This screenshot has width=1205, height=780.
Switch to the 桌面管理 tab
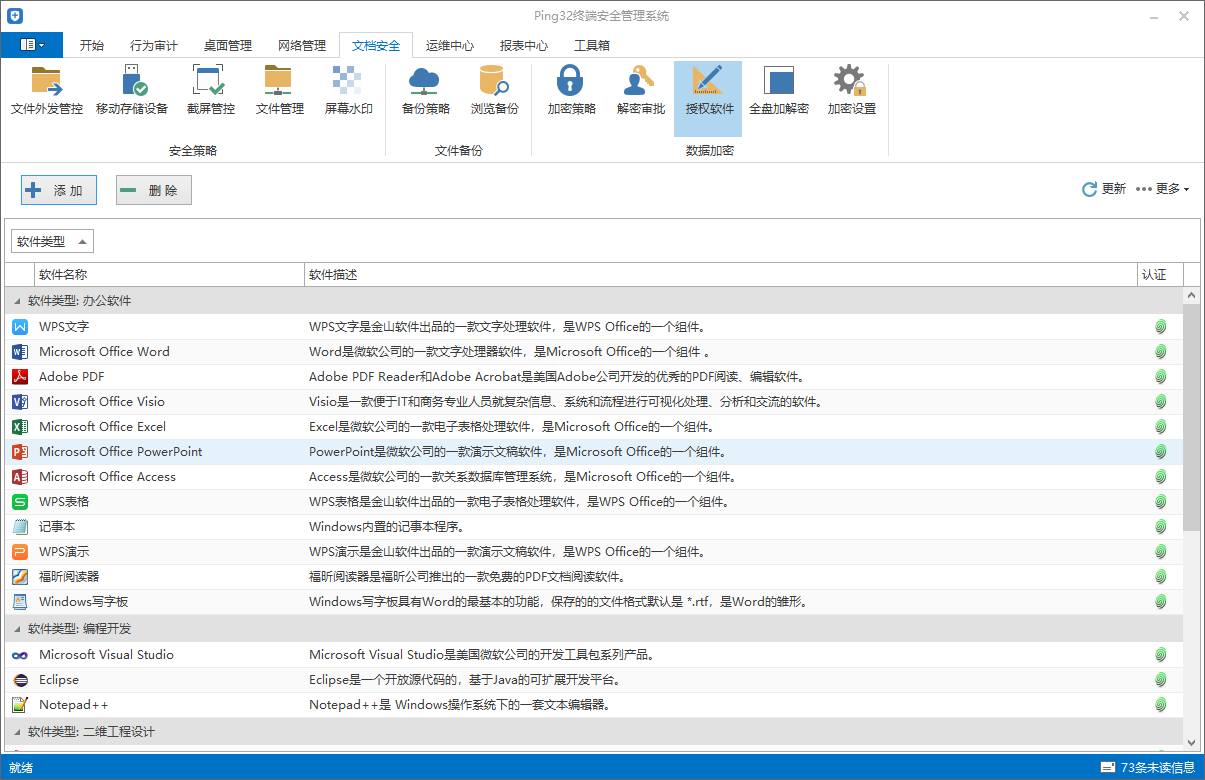(228, 45)
